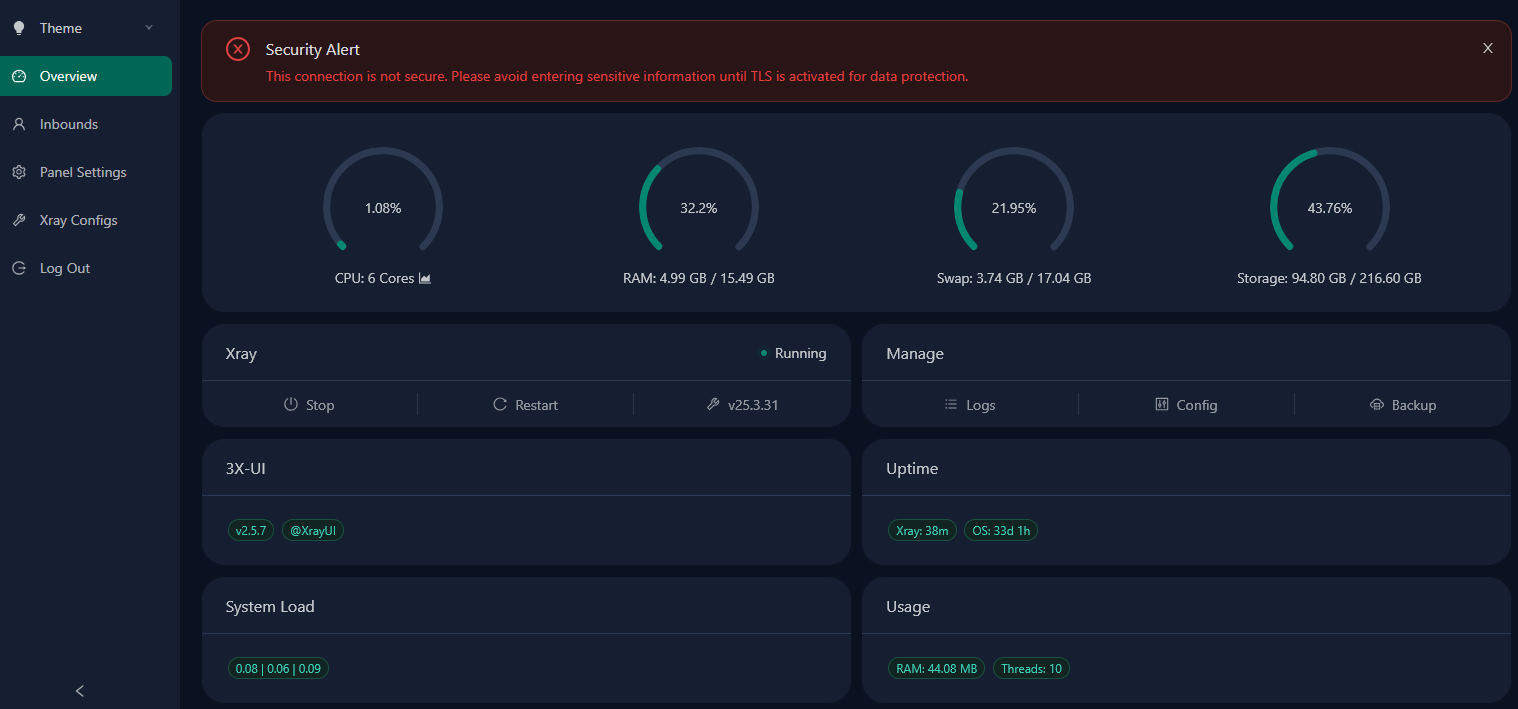Click the Swap: 3.74 GB / 17.04 GB label

(x=1014, y=278)
